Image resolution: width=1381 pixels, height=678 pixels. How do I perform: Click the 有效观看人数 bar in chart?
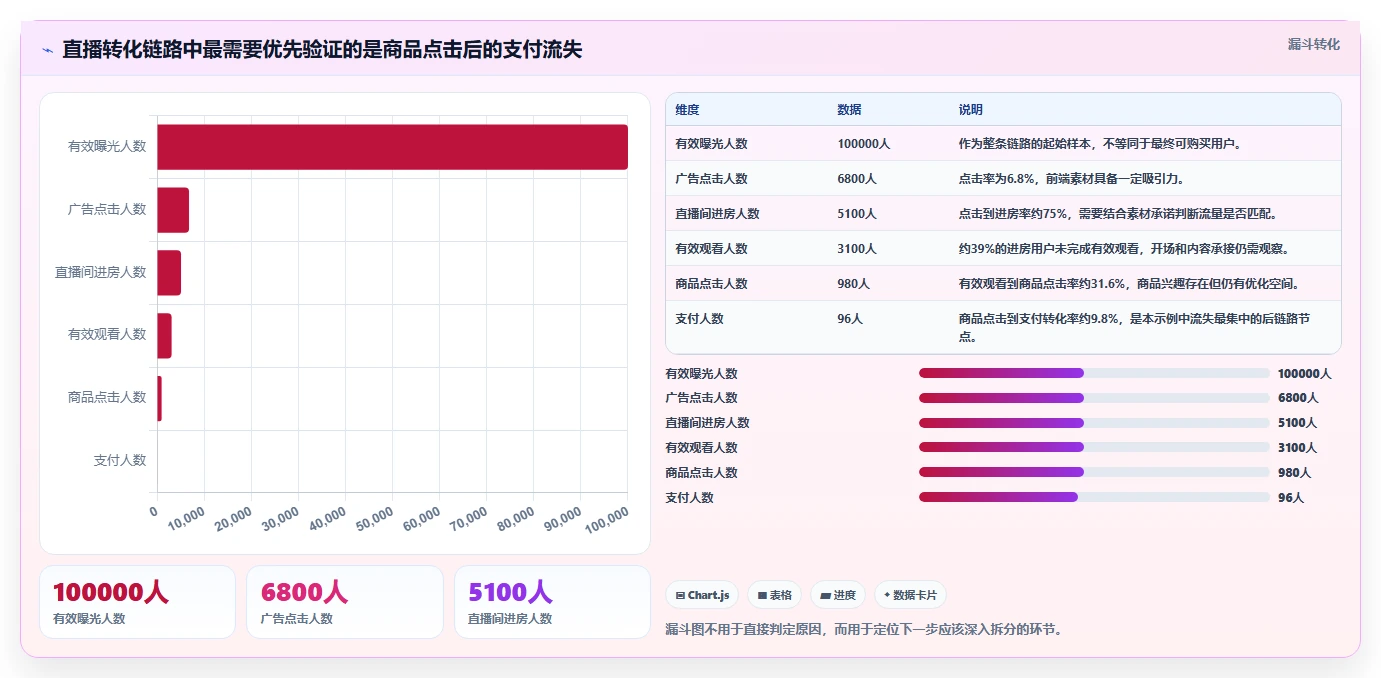pos(164,336)
